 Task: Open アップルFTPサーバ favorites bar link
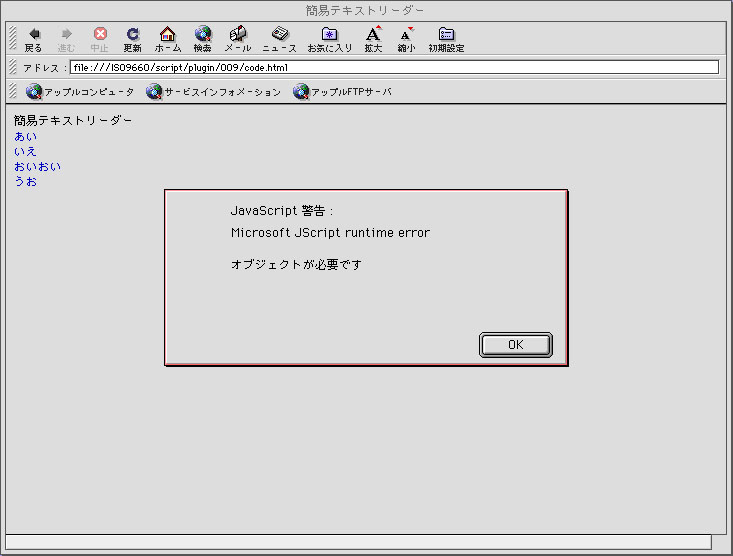pos(342,92)
